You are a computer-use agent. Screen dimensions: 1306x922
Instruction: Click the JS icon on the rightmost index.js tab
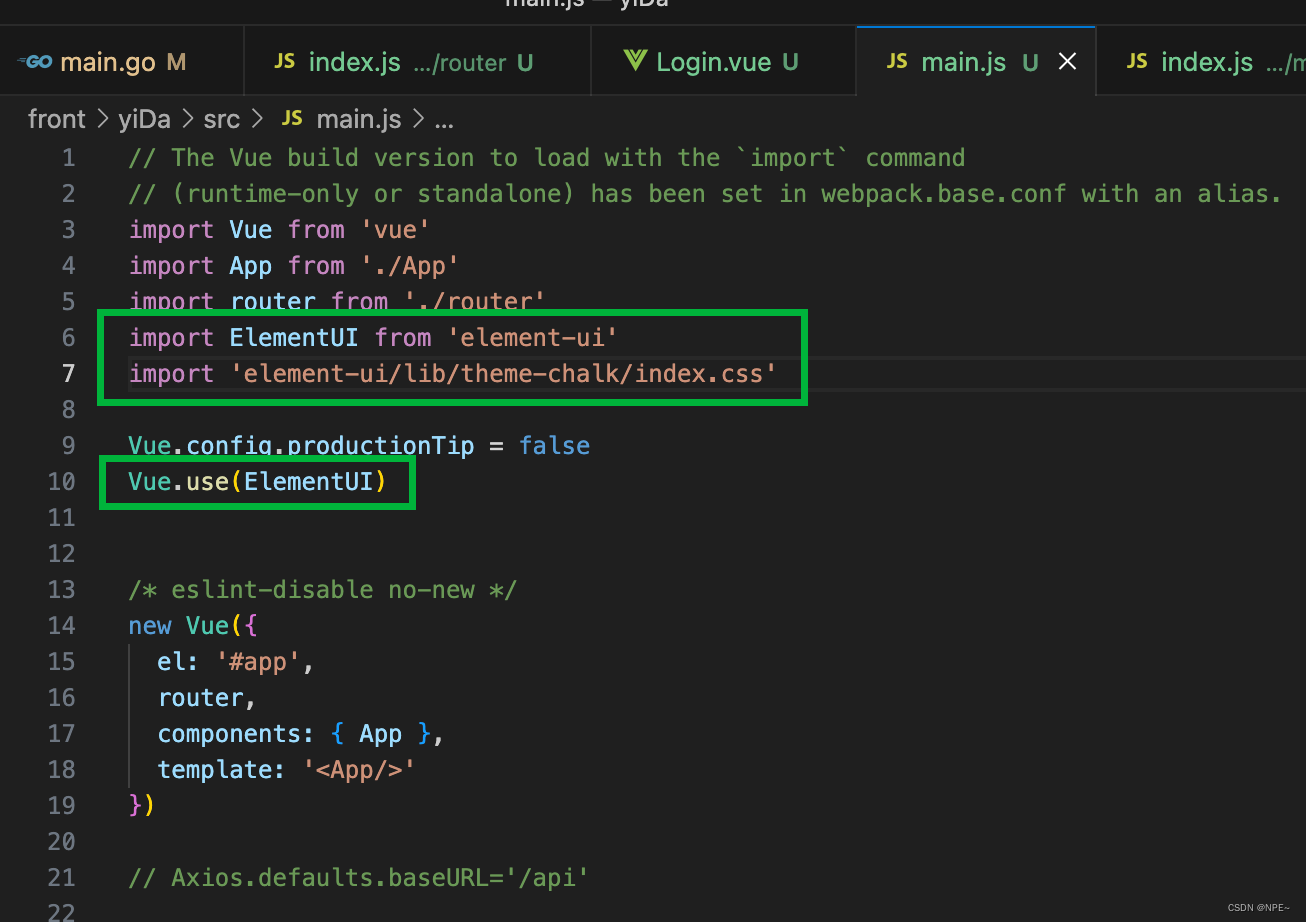[1137, 61]
